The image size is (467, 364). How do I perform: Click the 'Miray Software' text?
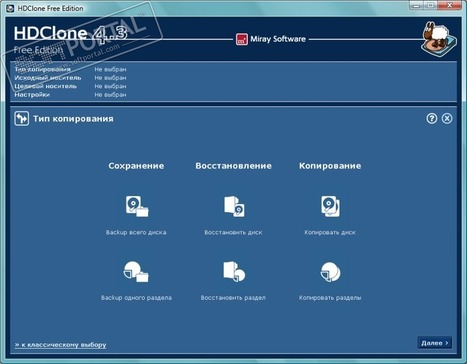click(x=278, y=39)
